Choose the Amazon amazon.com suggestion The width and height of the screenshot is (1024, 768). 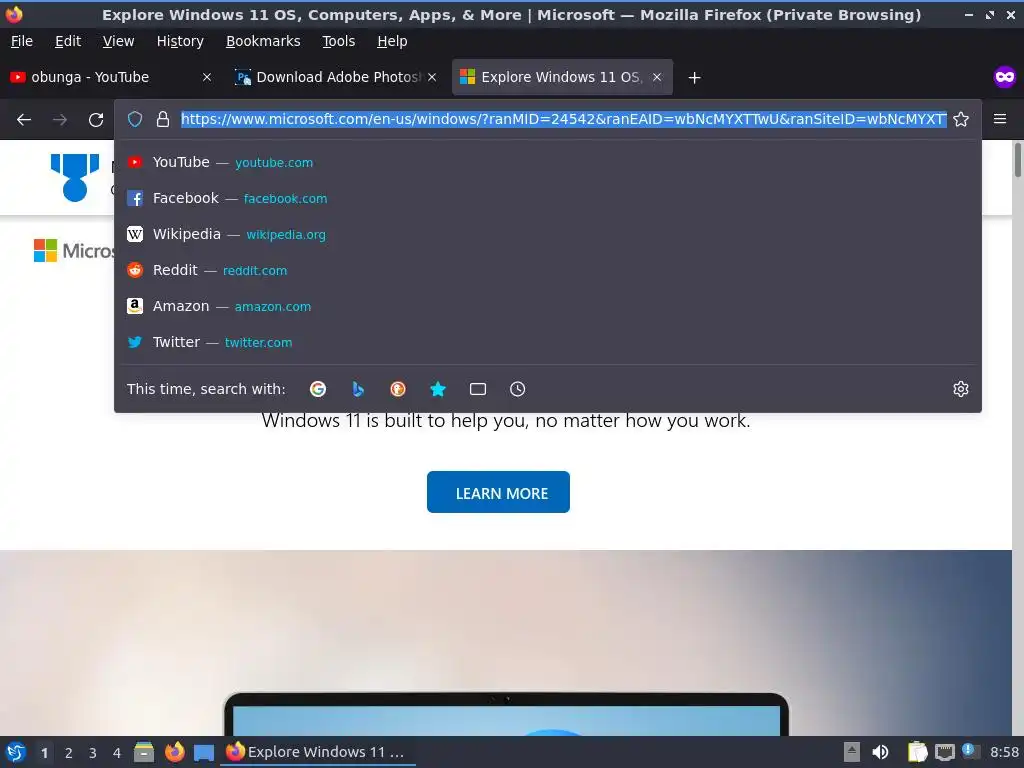[547, 306]
